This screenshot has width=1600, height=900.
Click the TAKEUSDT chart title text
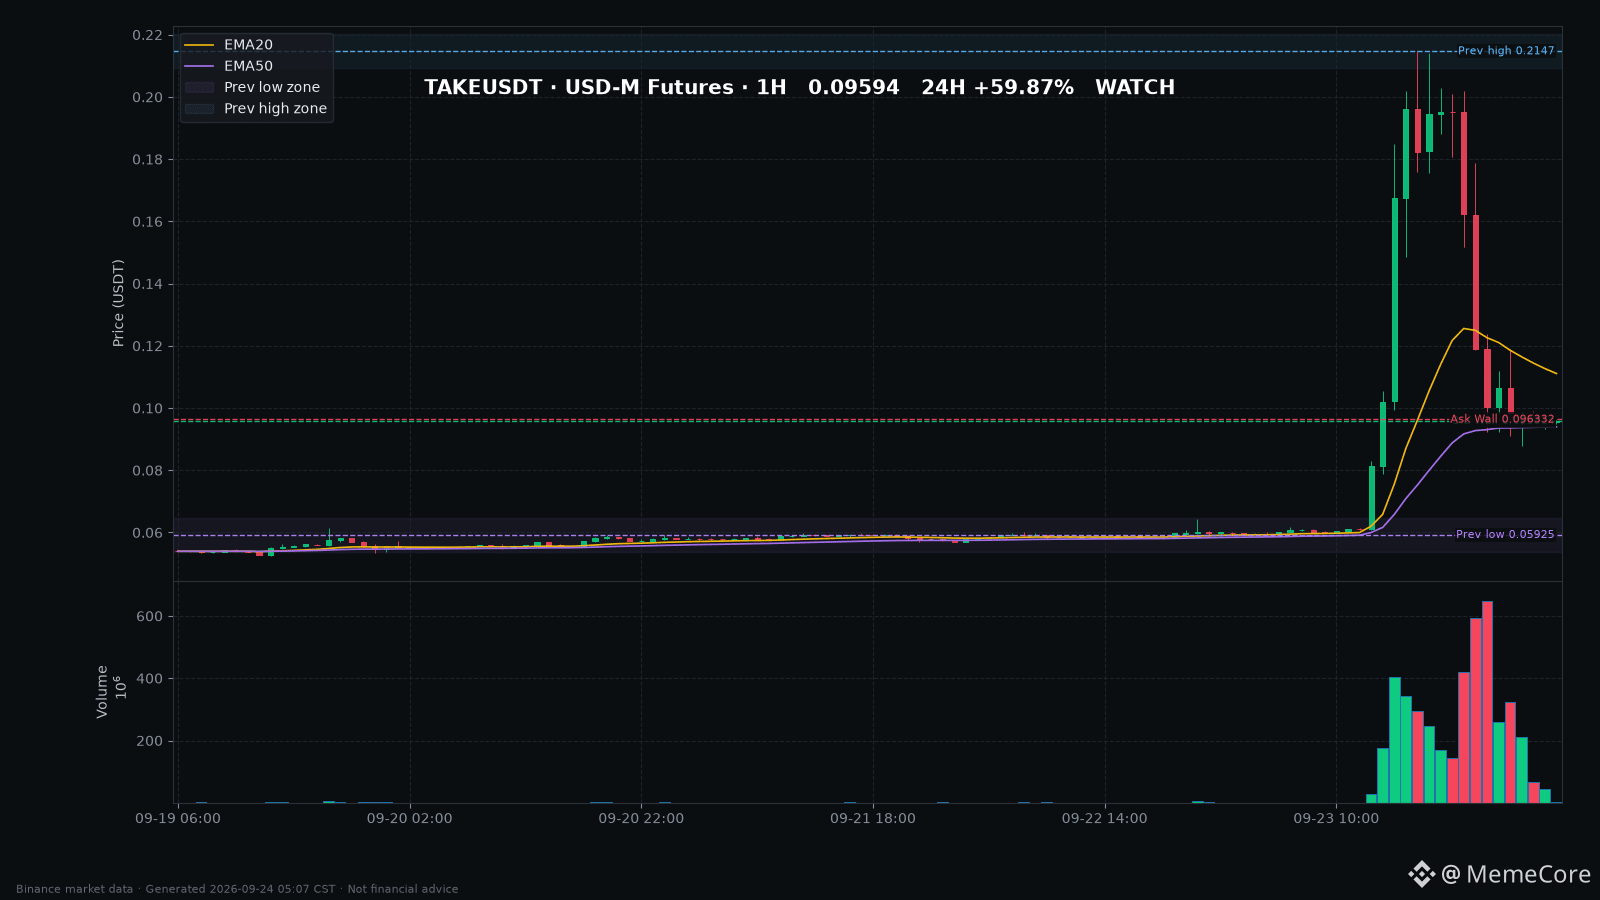coord(799,87)
